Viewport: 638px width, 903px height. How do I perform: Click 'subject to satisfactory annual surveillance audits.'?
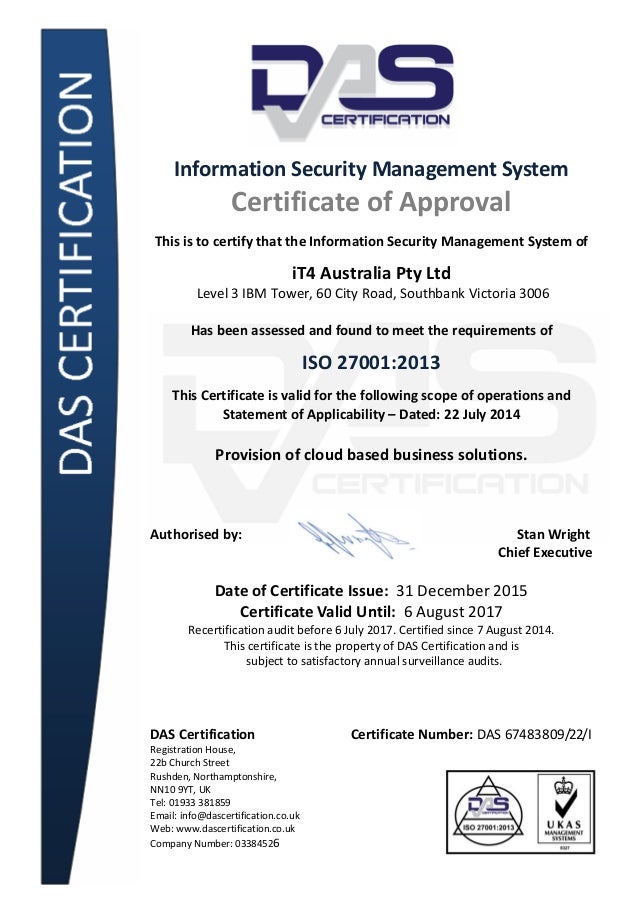(x=374, y=661)
